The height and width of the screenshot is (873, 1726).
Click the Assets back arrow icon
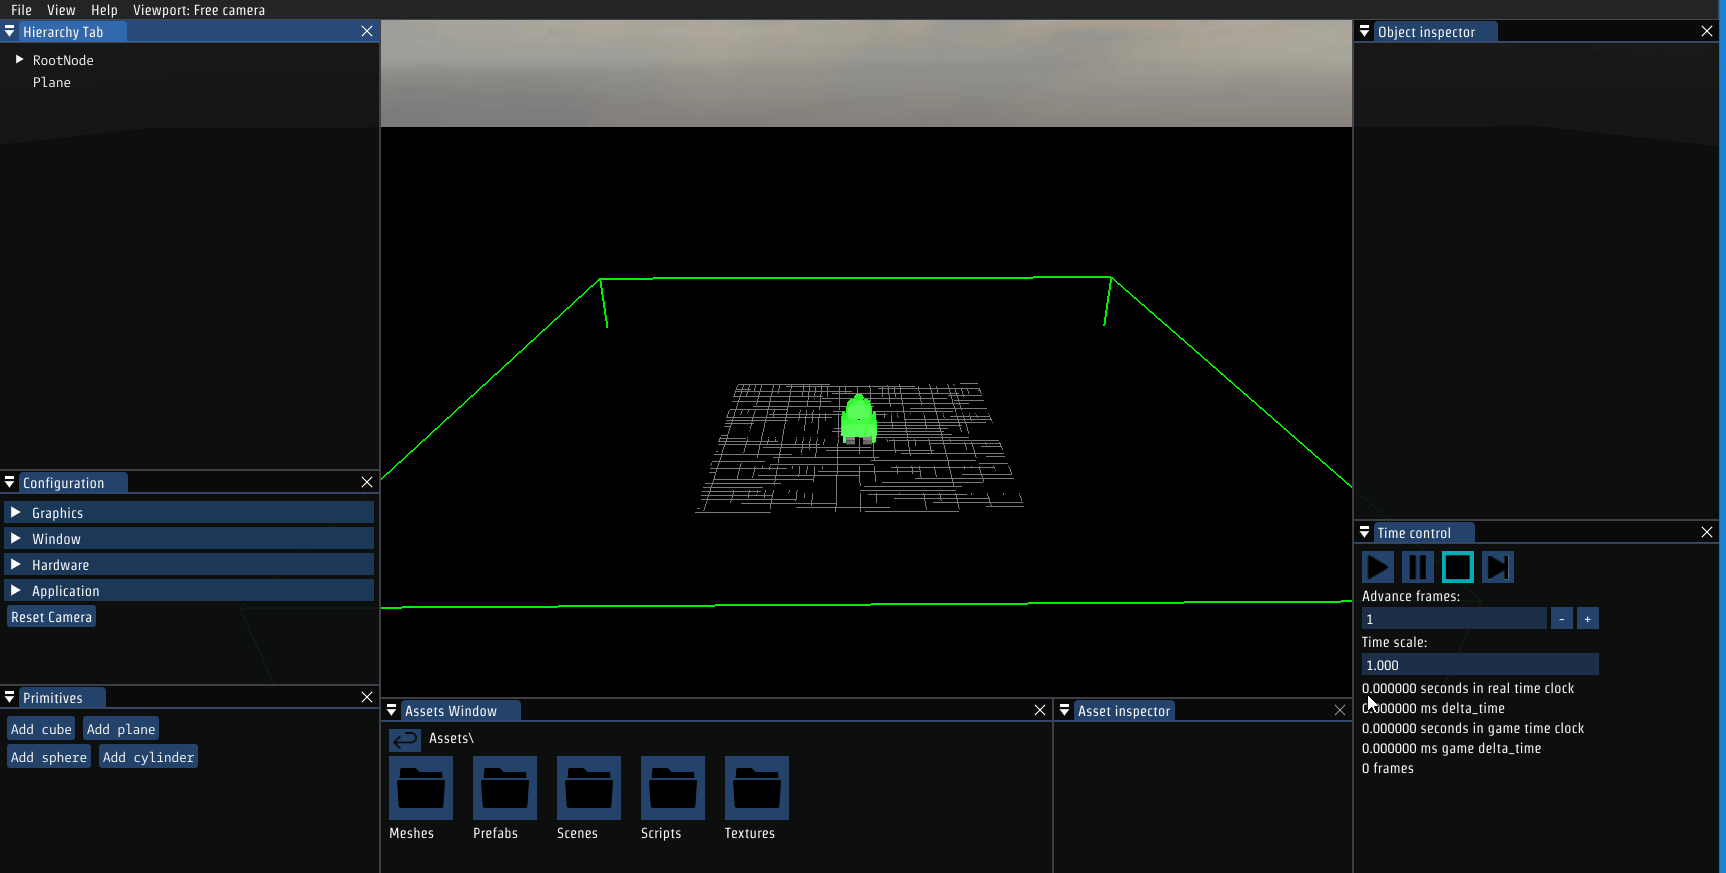click(405, 740)
